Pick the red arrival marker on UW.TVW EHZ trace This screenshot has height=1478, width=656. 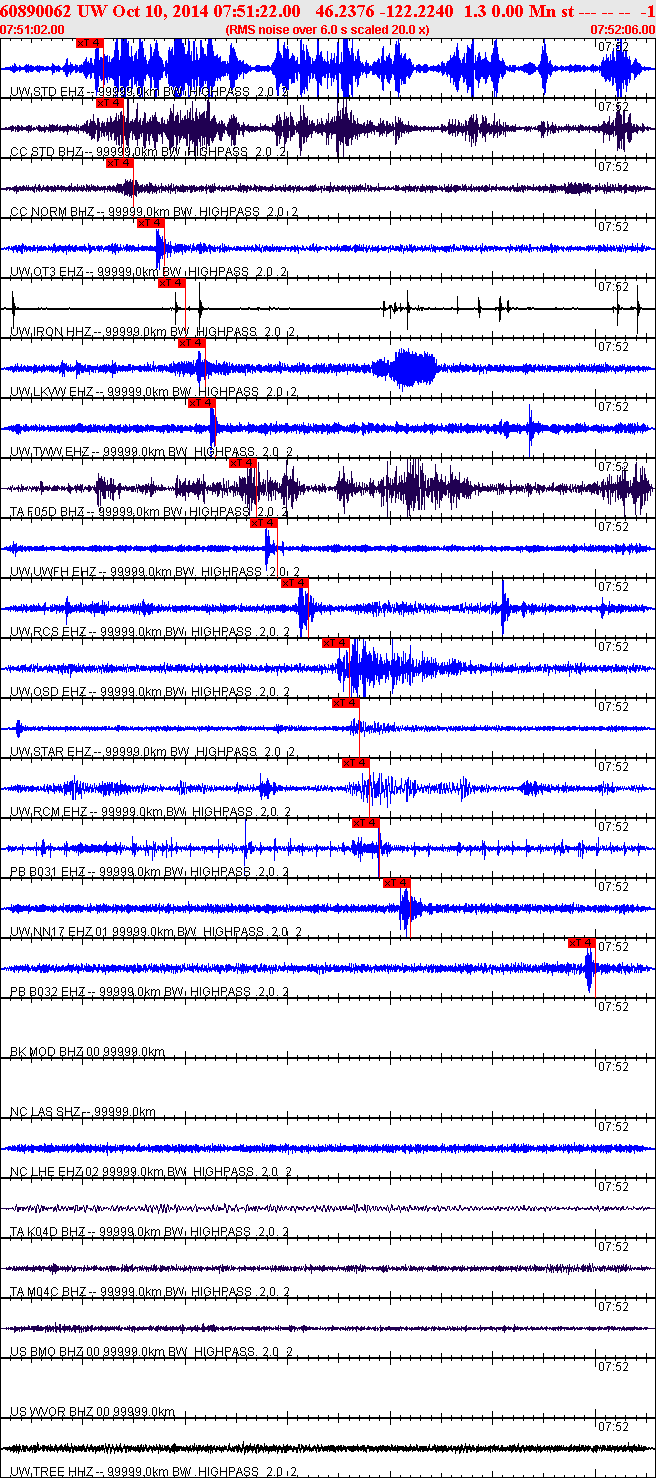click(x=201, y=403)
